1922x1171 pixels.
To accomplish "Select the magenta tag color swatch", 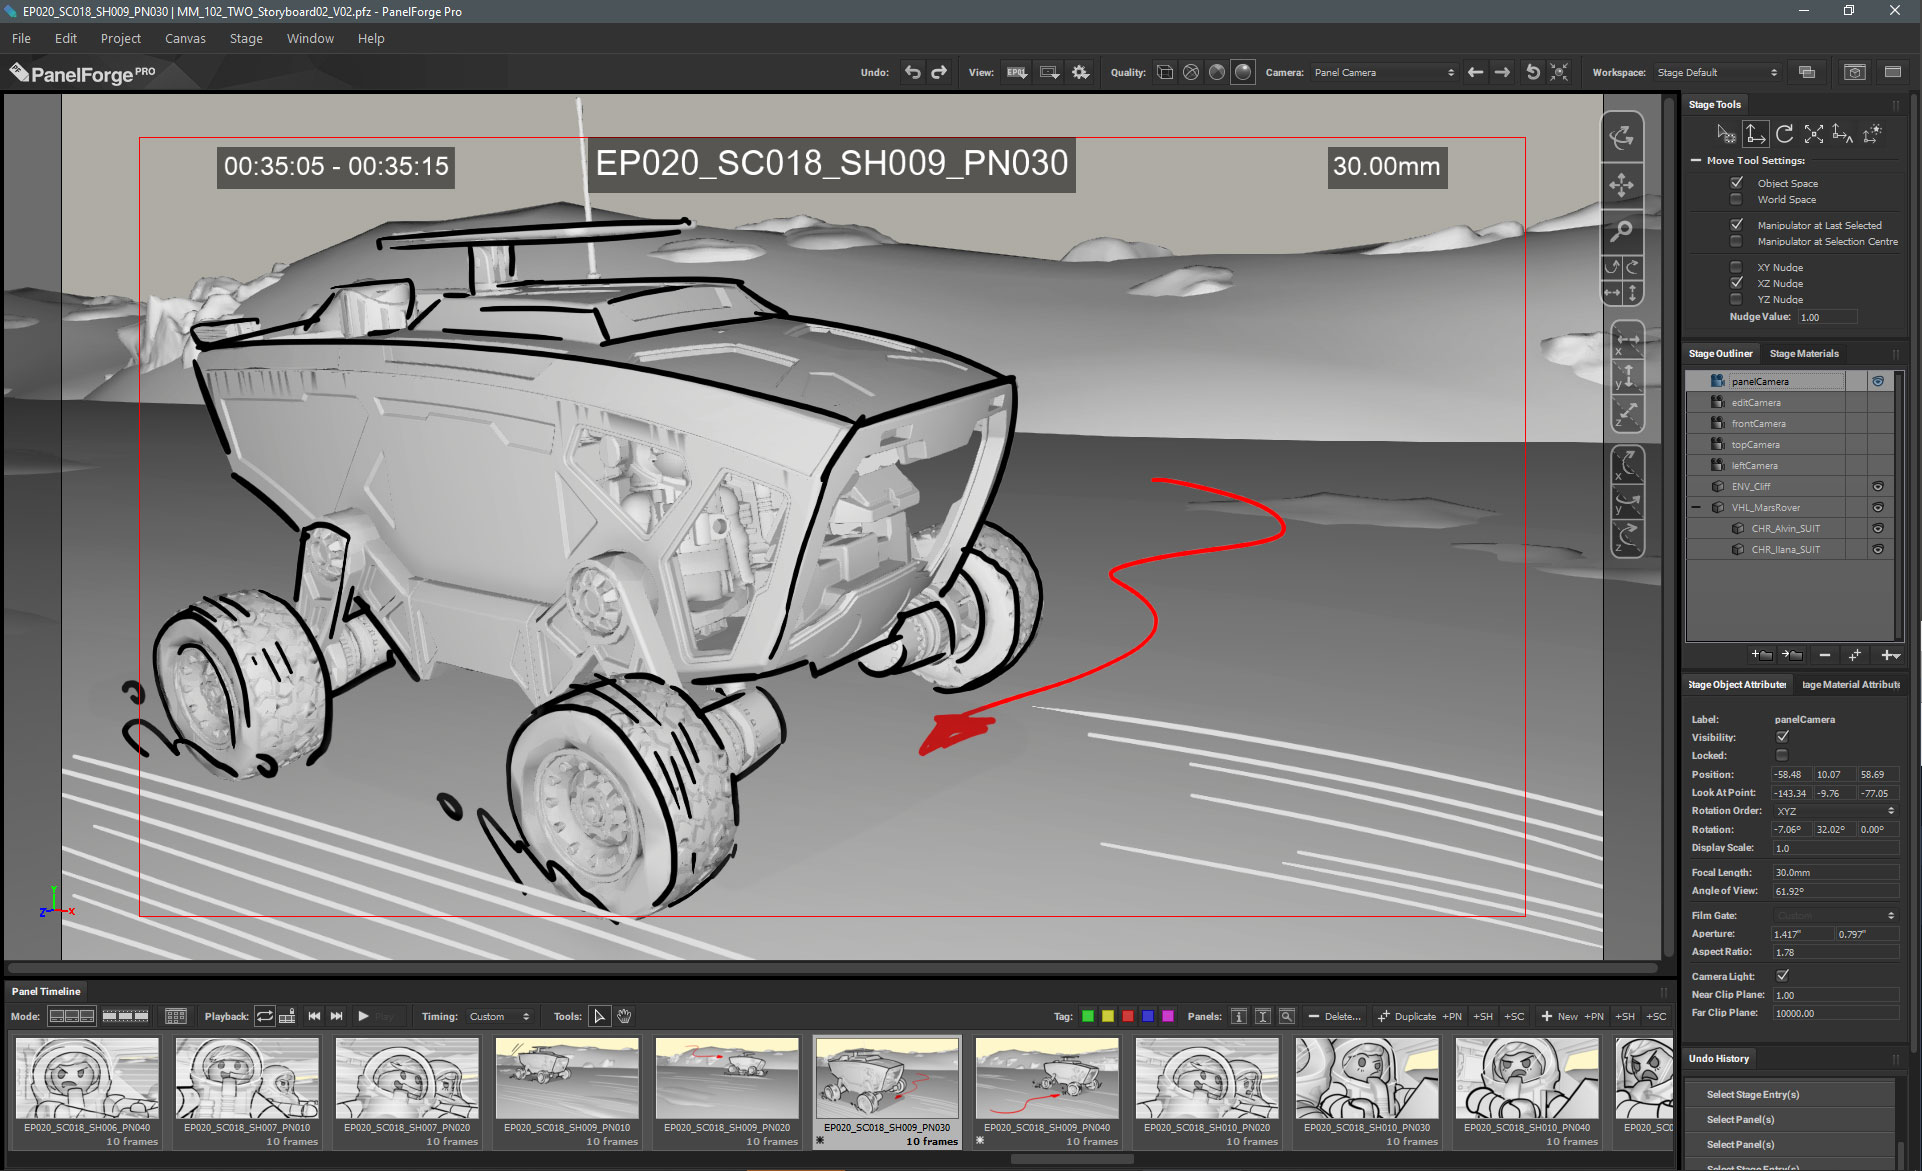I will [1168, 1016].
